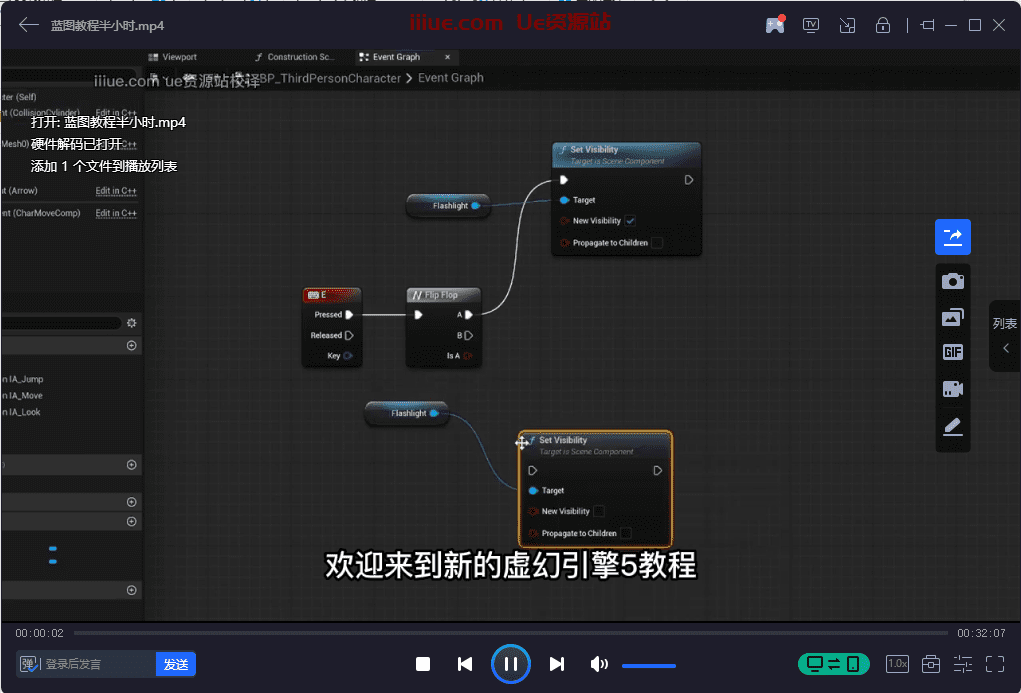Screen dimensions: 1021x693
Task: Open the playback settings sliders icon
Action: (963, 664)
